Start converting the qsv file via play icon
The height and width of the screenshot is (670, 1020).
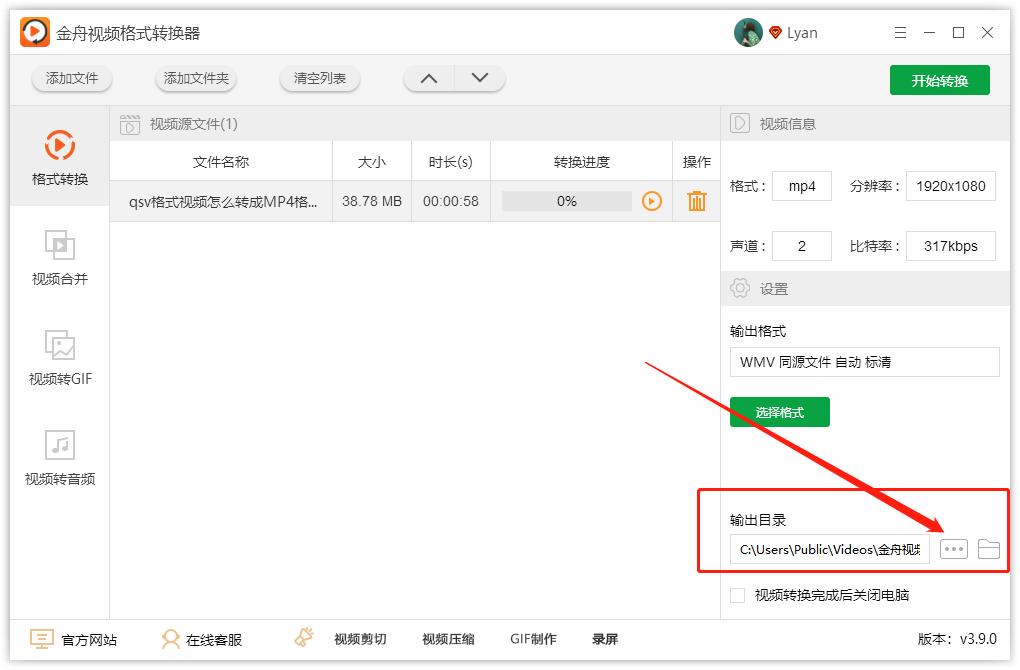point(652,201)
